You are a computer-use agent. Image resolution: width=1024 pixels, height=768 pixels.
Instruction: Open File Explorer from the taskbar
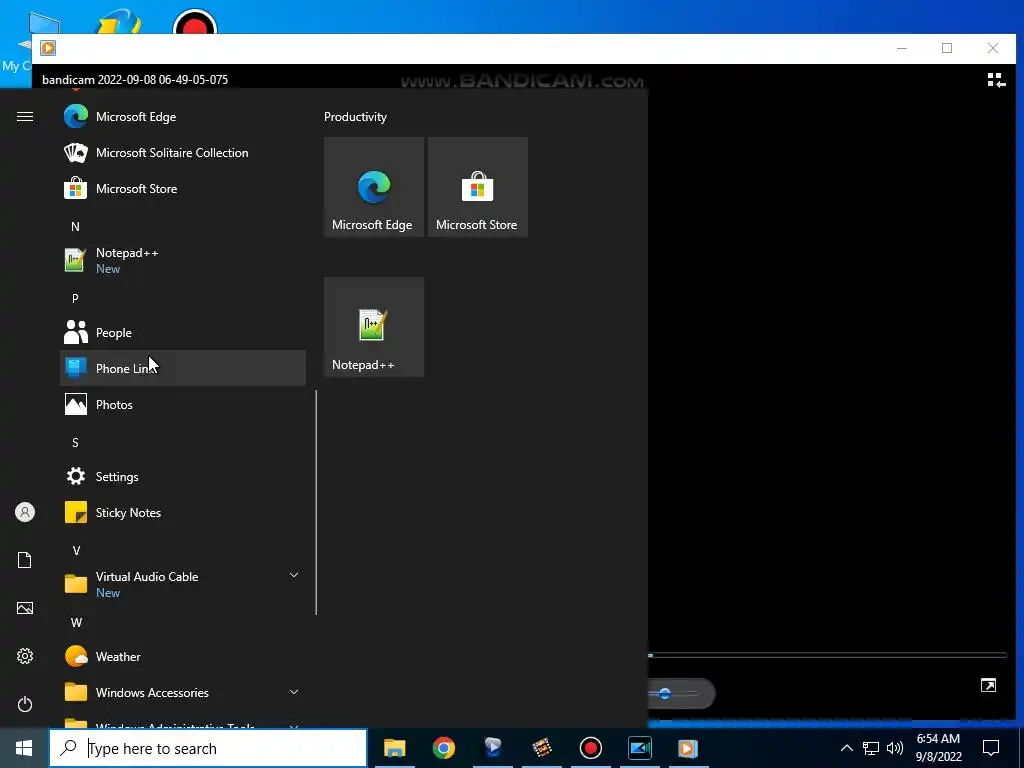pyautogui.click(x=394, y=748)
